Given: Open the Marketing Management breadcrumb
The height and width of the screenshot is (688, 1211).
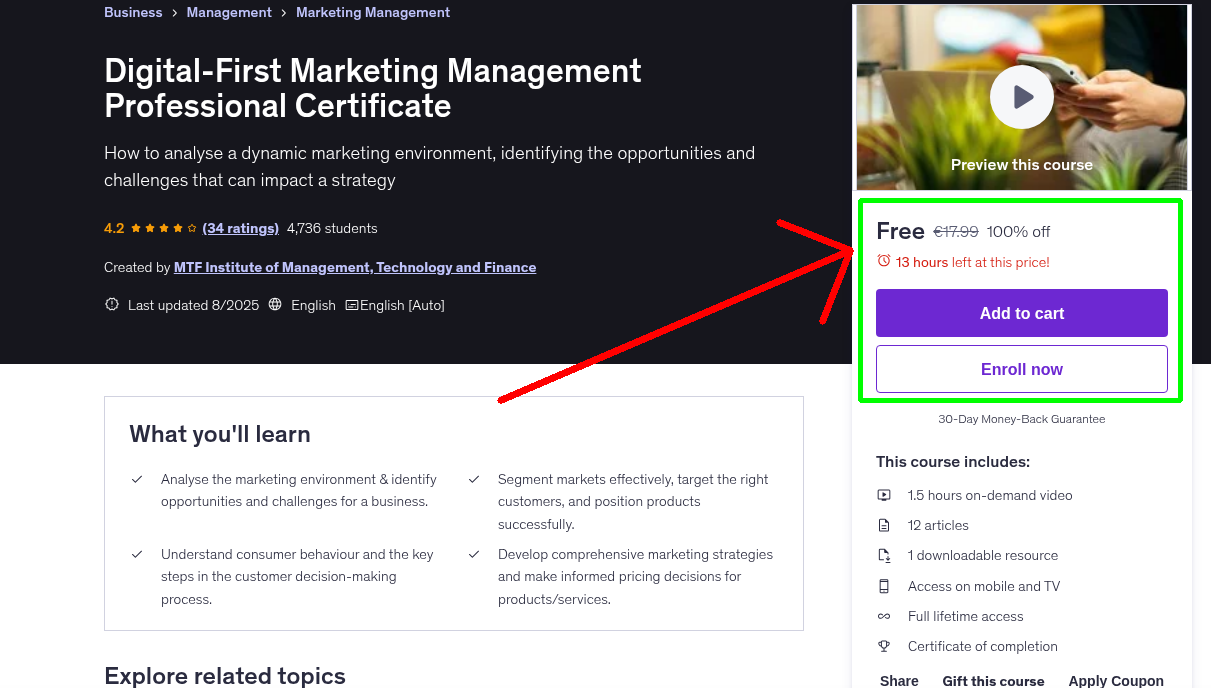Looking at the screenshot, I should 373,12.
